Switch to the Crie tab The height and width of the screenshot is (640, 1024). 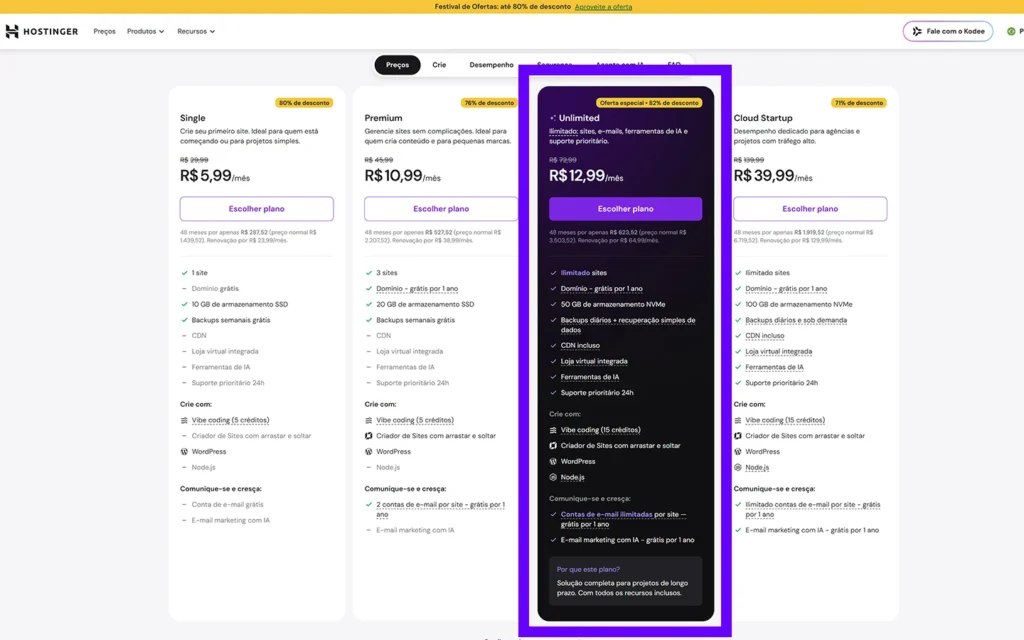pyautogui.click(x=440, y=65)
